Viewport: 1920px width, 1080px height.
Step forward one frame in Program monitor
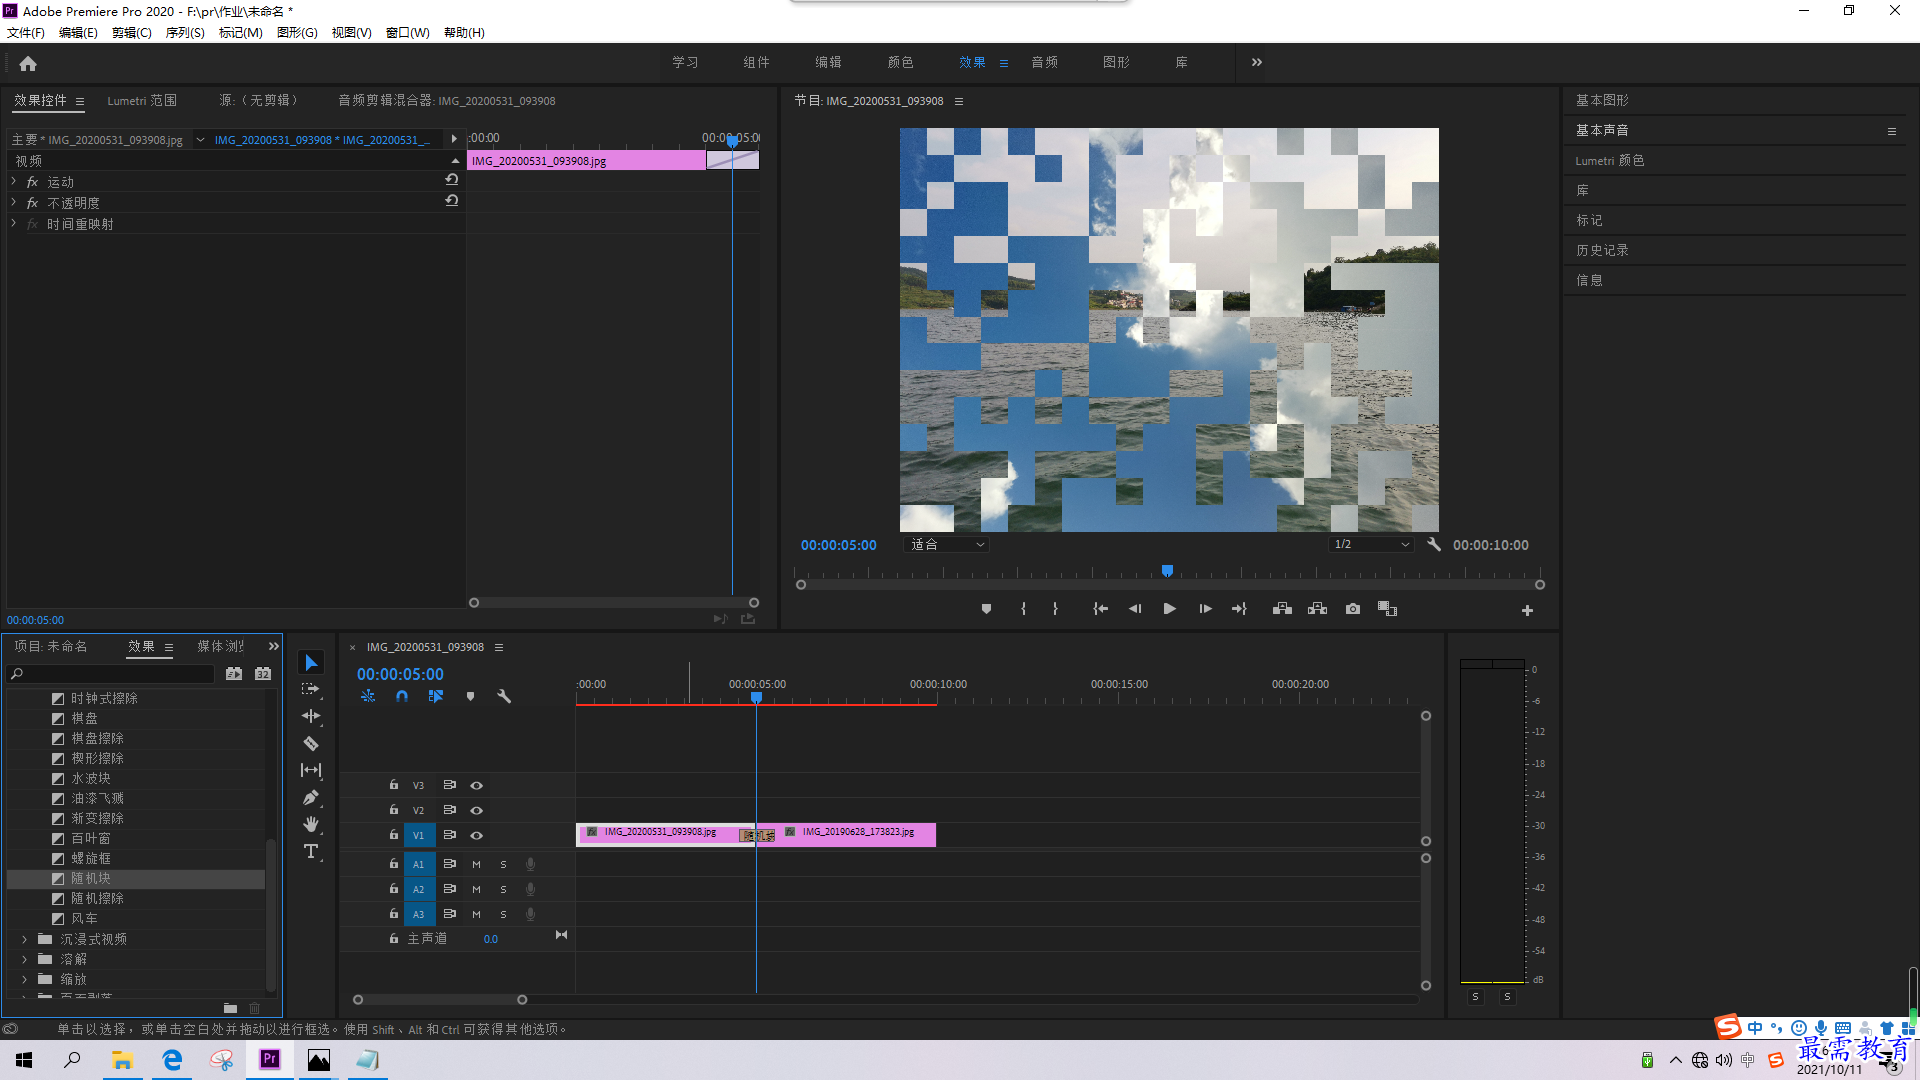(x=1205, y=609)
